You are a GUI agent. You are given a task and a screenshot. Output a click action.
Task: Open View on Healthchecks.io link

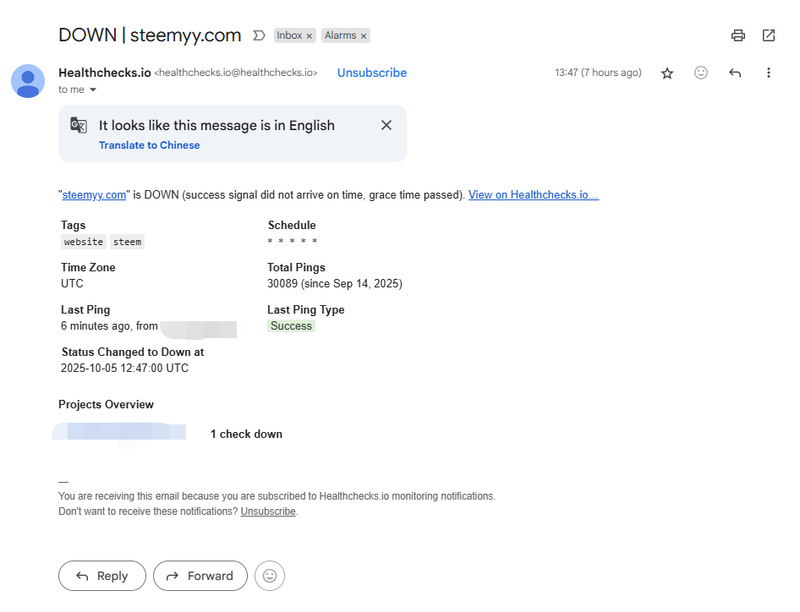point(533,195)
